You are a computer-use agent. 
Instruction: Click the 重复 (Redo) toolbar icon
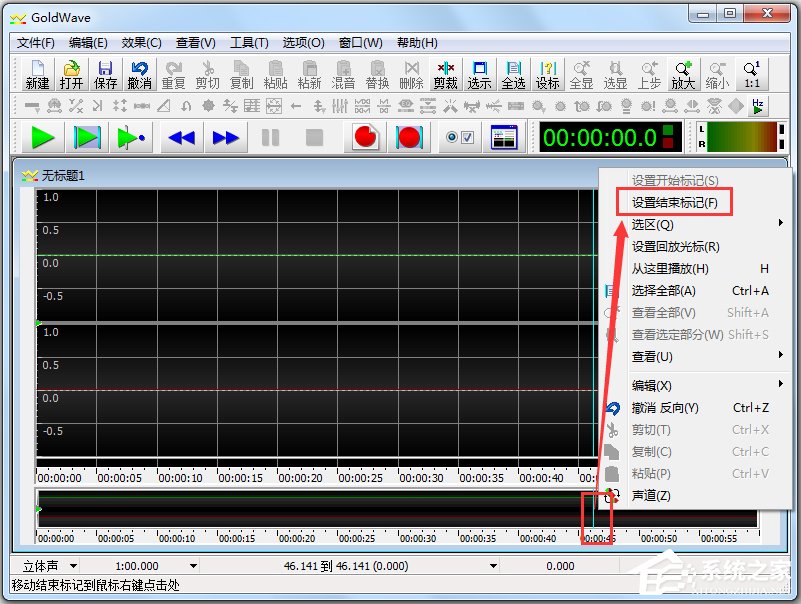173,75
